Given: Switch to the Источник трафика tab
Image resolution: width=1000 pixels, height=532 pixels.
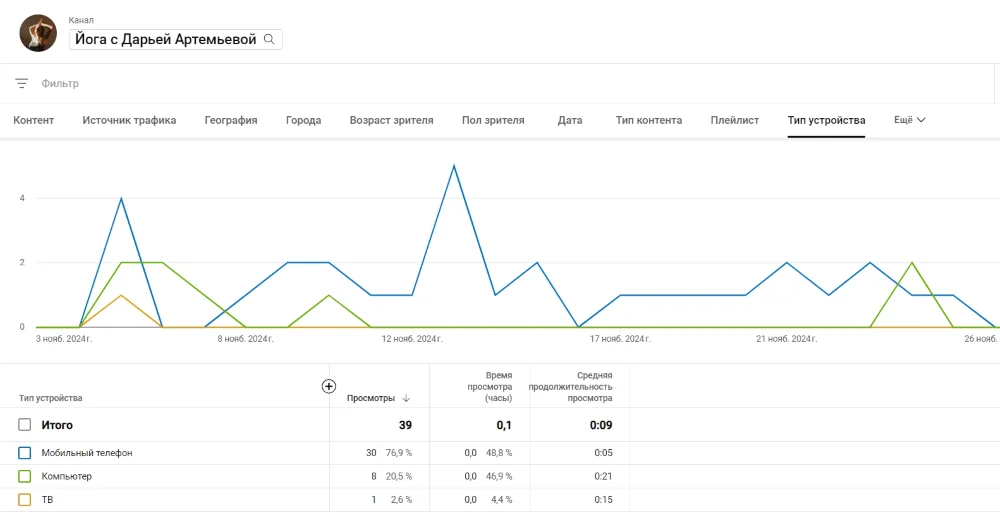Looking at the screenshot, I should click(x=129, y=120).
